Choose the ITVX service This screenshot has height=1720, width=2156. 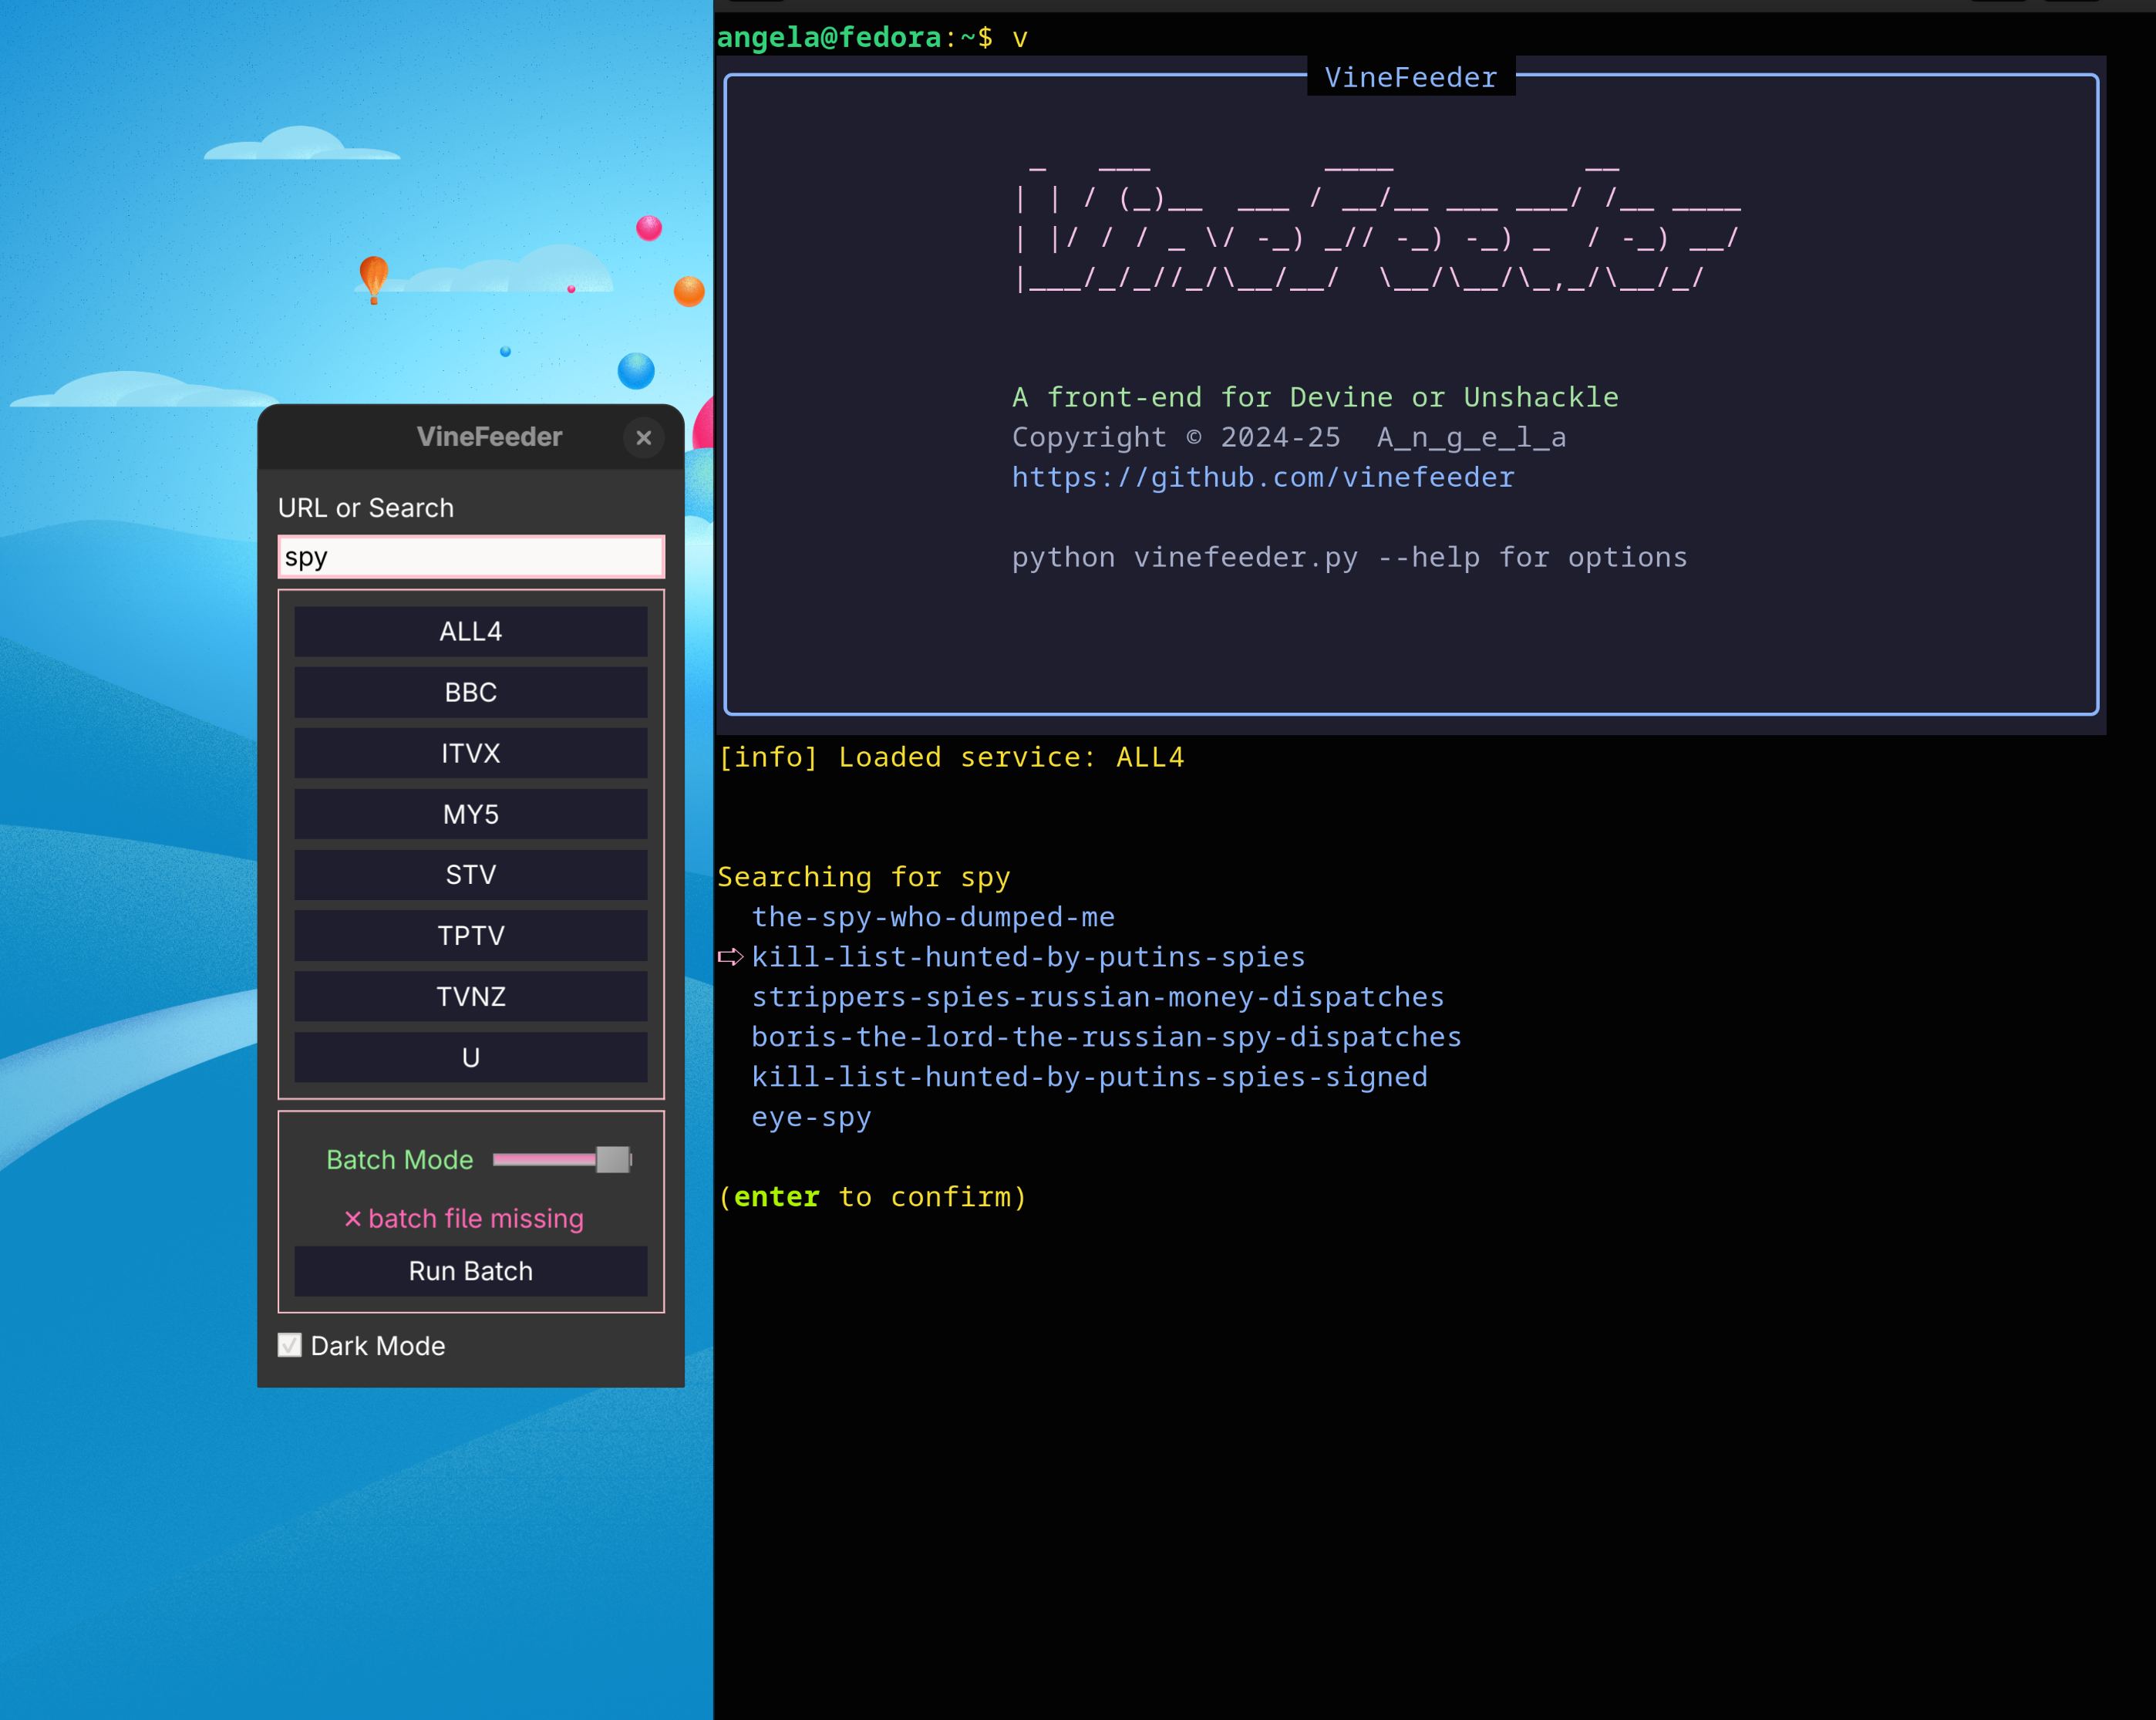click(470, 753)
